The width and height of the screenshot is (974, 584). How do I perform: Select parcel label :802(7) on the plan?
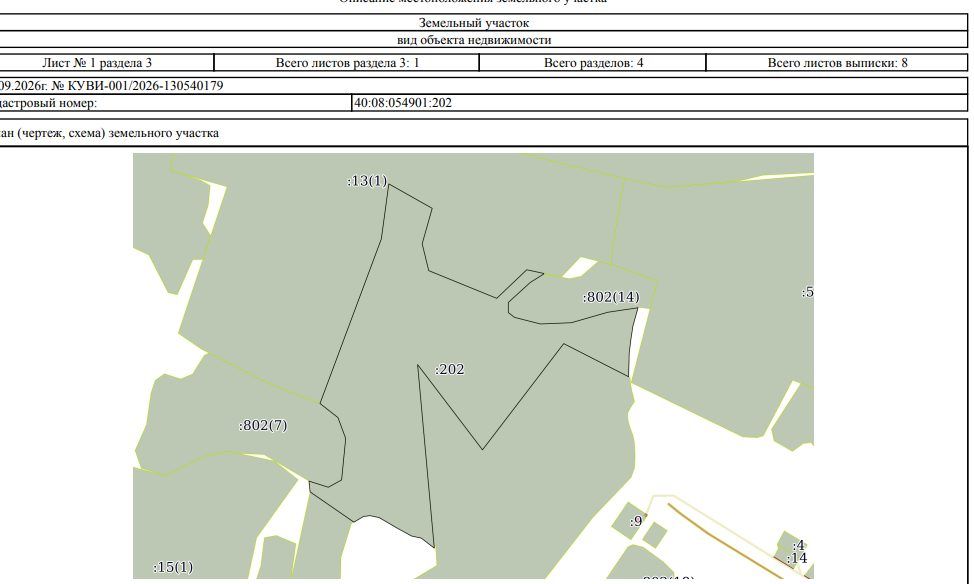263,426
